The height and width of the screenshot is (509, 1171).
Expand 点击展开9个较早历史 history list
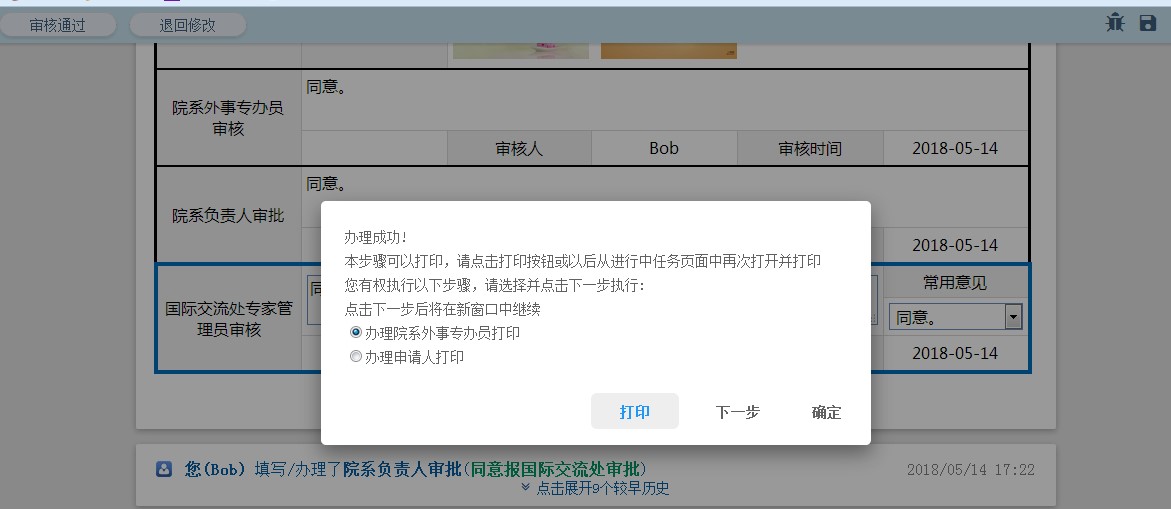[602, 488]
